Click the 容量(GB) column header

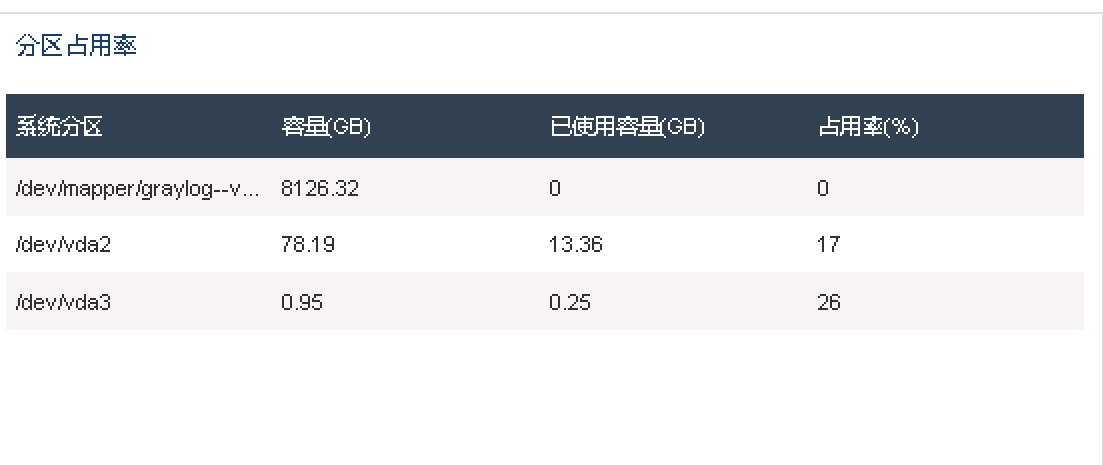[x=327, y=127]
